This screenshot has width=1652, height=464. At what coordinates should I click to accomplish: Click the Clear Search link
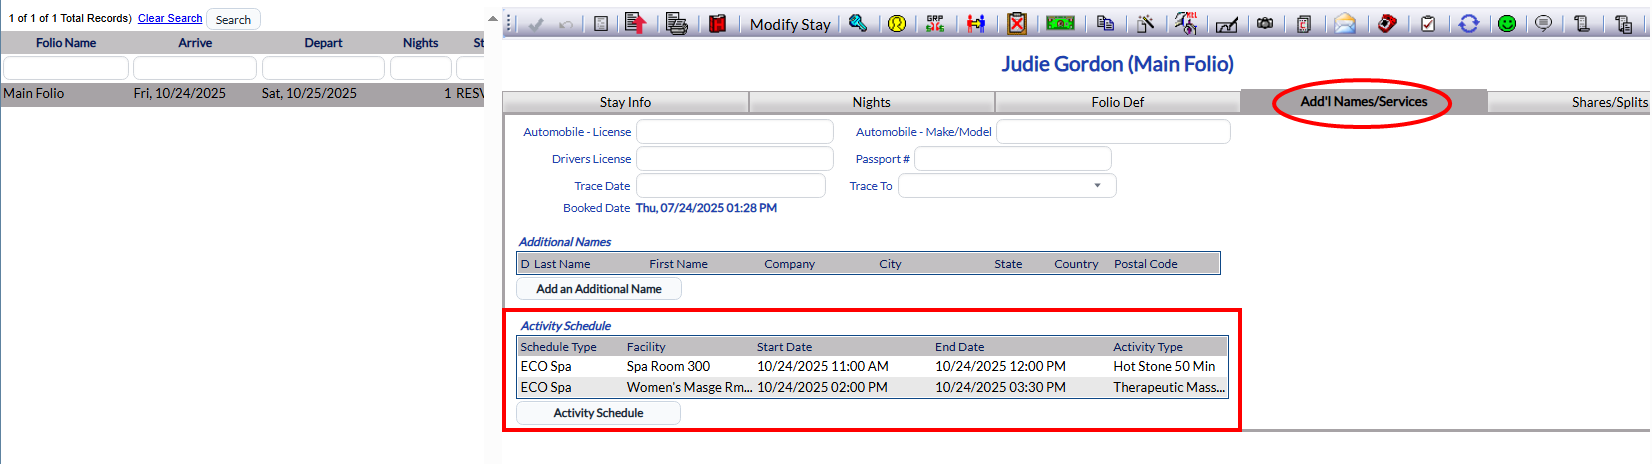[x=170, y=18]
